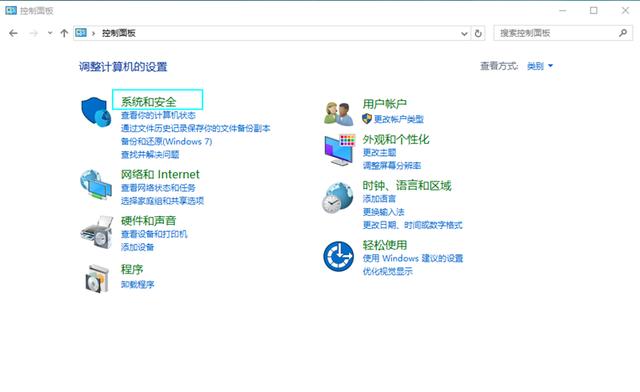Open the System and Security shield icon

96,111
